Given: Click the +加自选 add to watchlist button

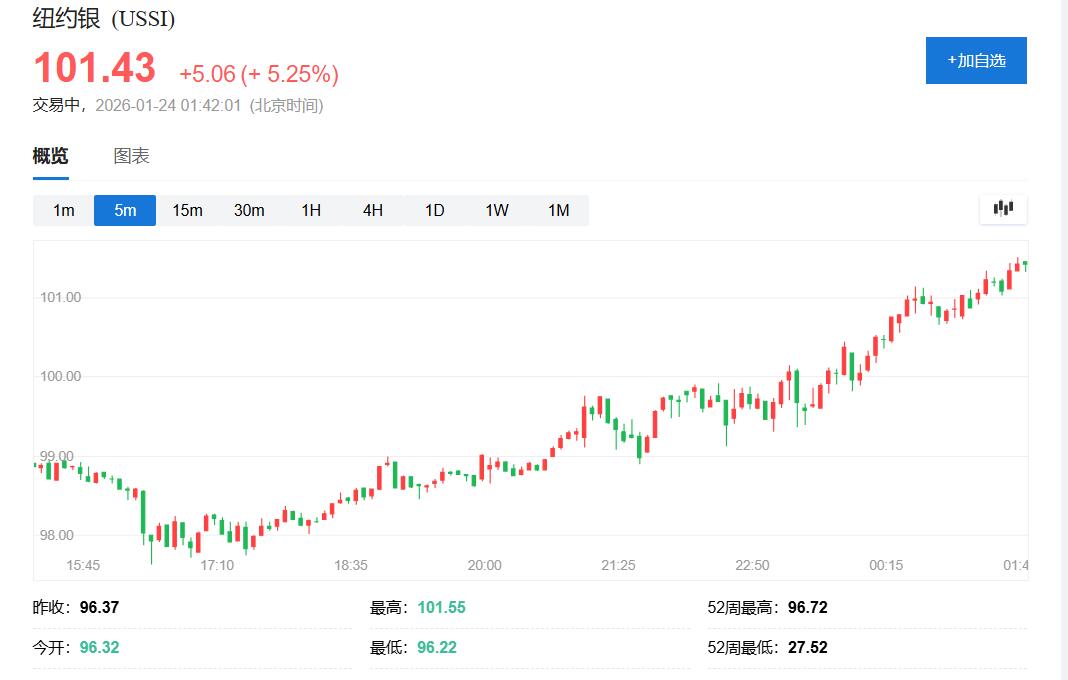Looking at the screenshot, I should pos(976,61).
